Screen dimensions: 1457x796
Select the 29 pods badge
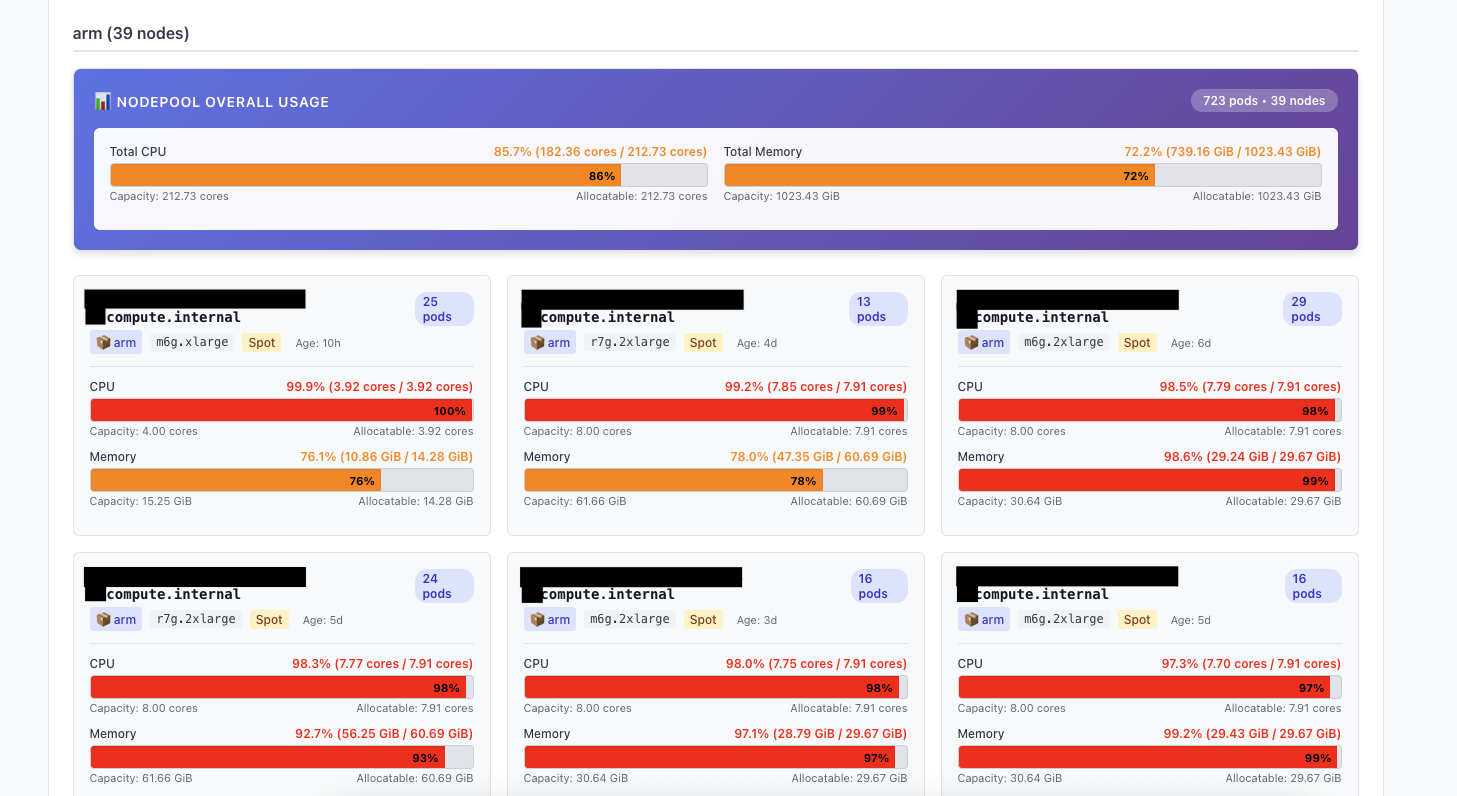coord(1311,309)
